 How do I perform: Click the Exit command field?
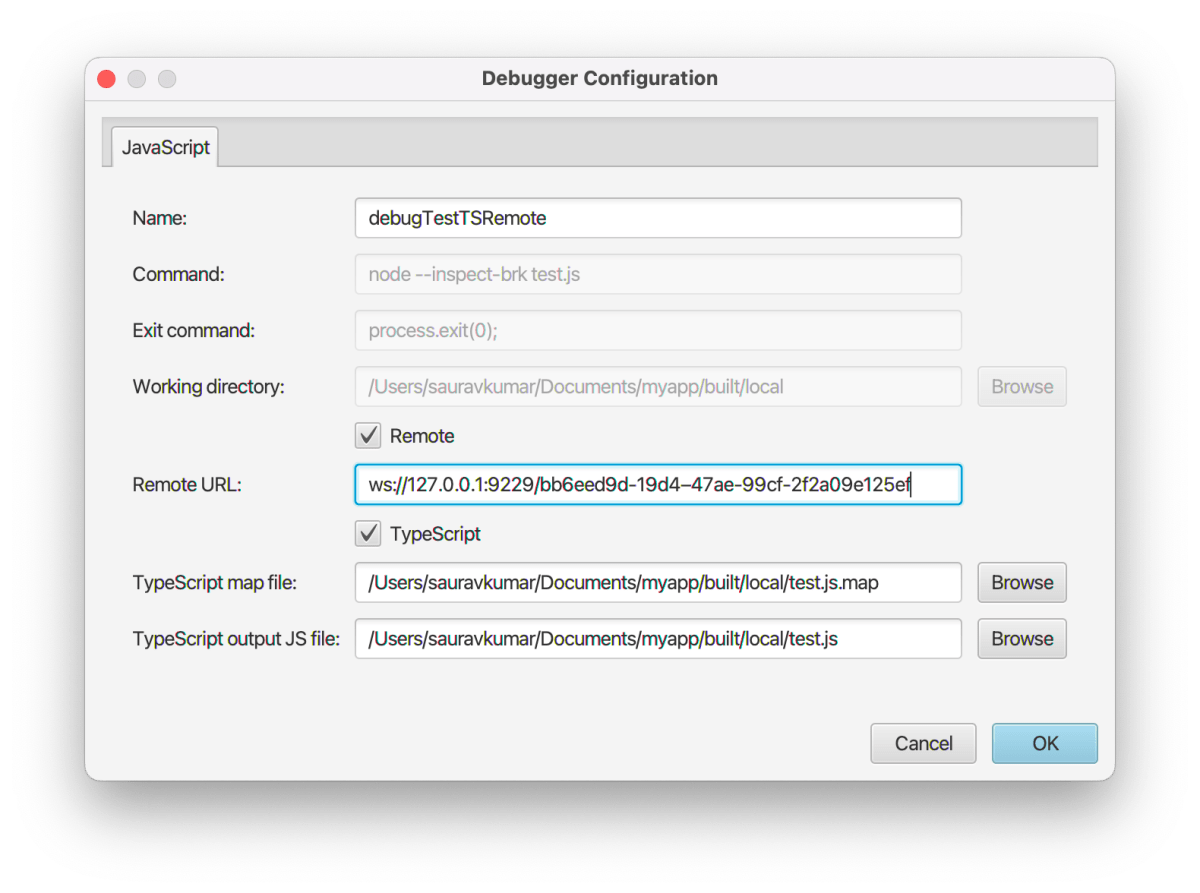point(658,330)
